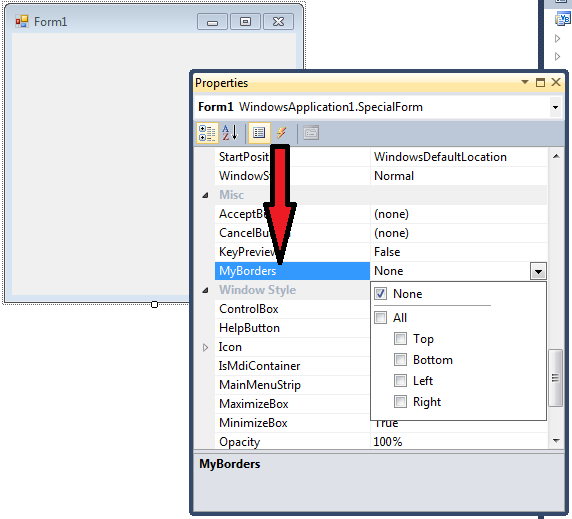572x519 pixels.
Task: Click the (none) value for CancelButton
Action: click(391, 233)
